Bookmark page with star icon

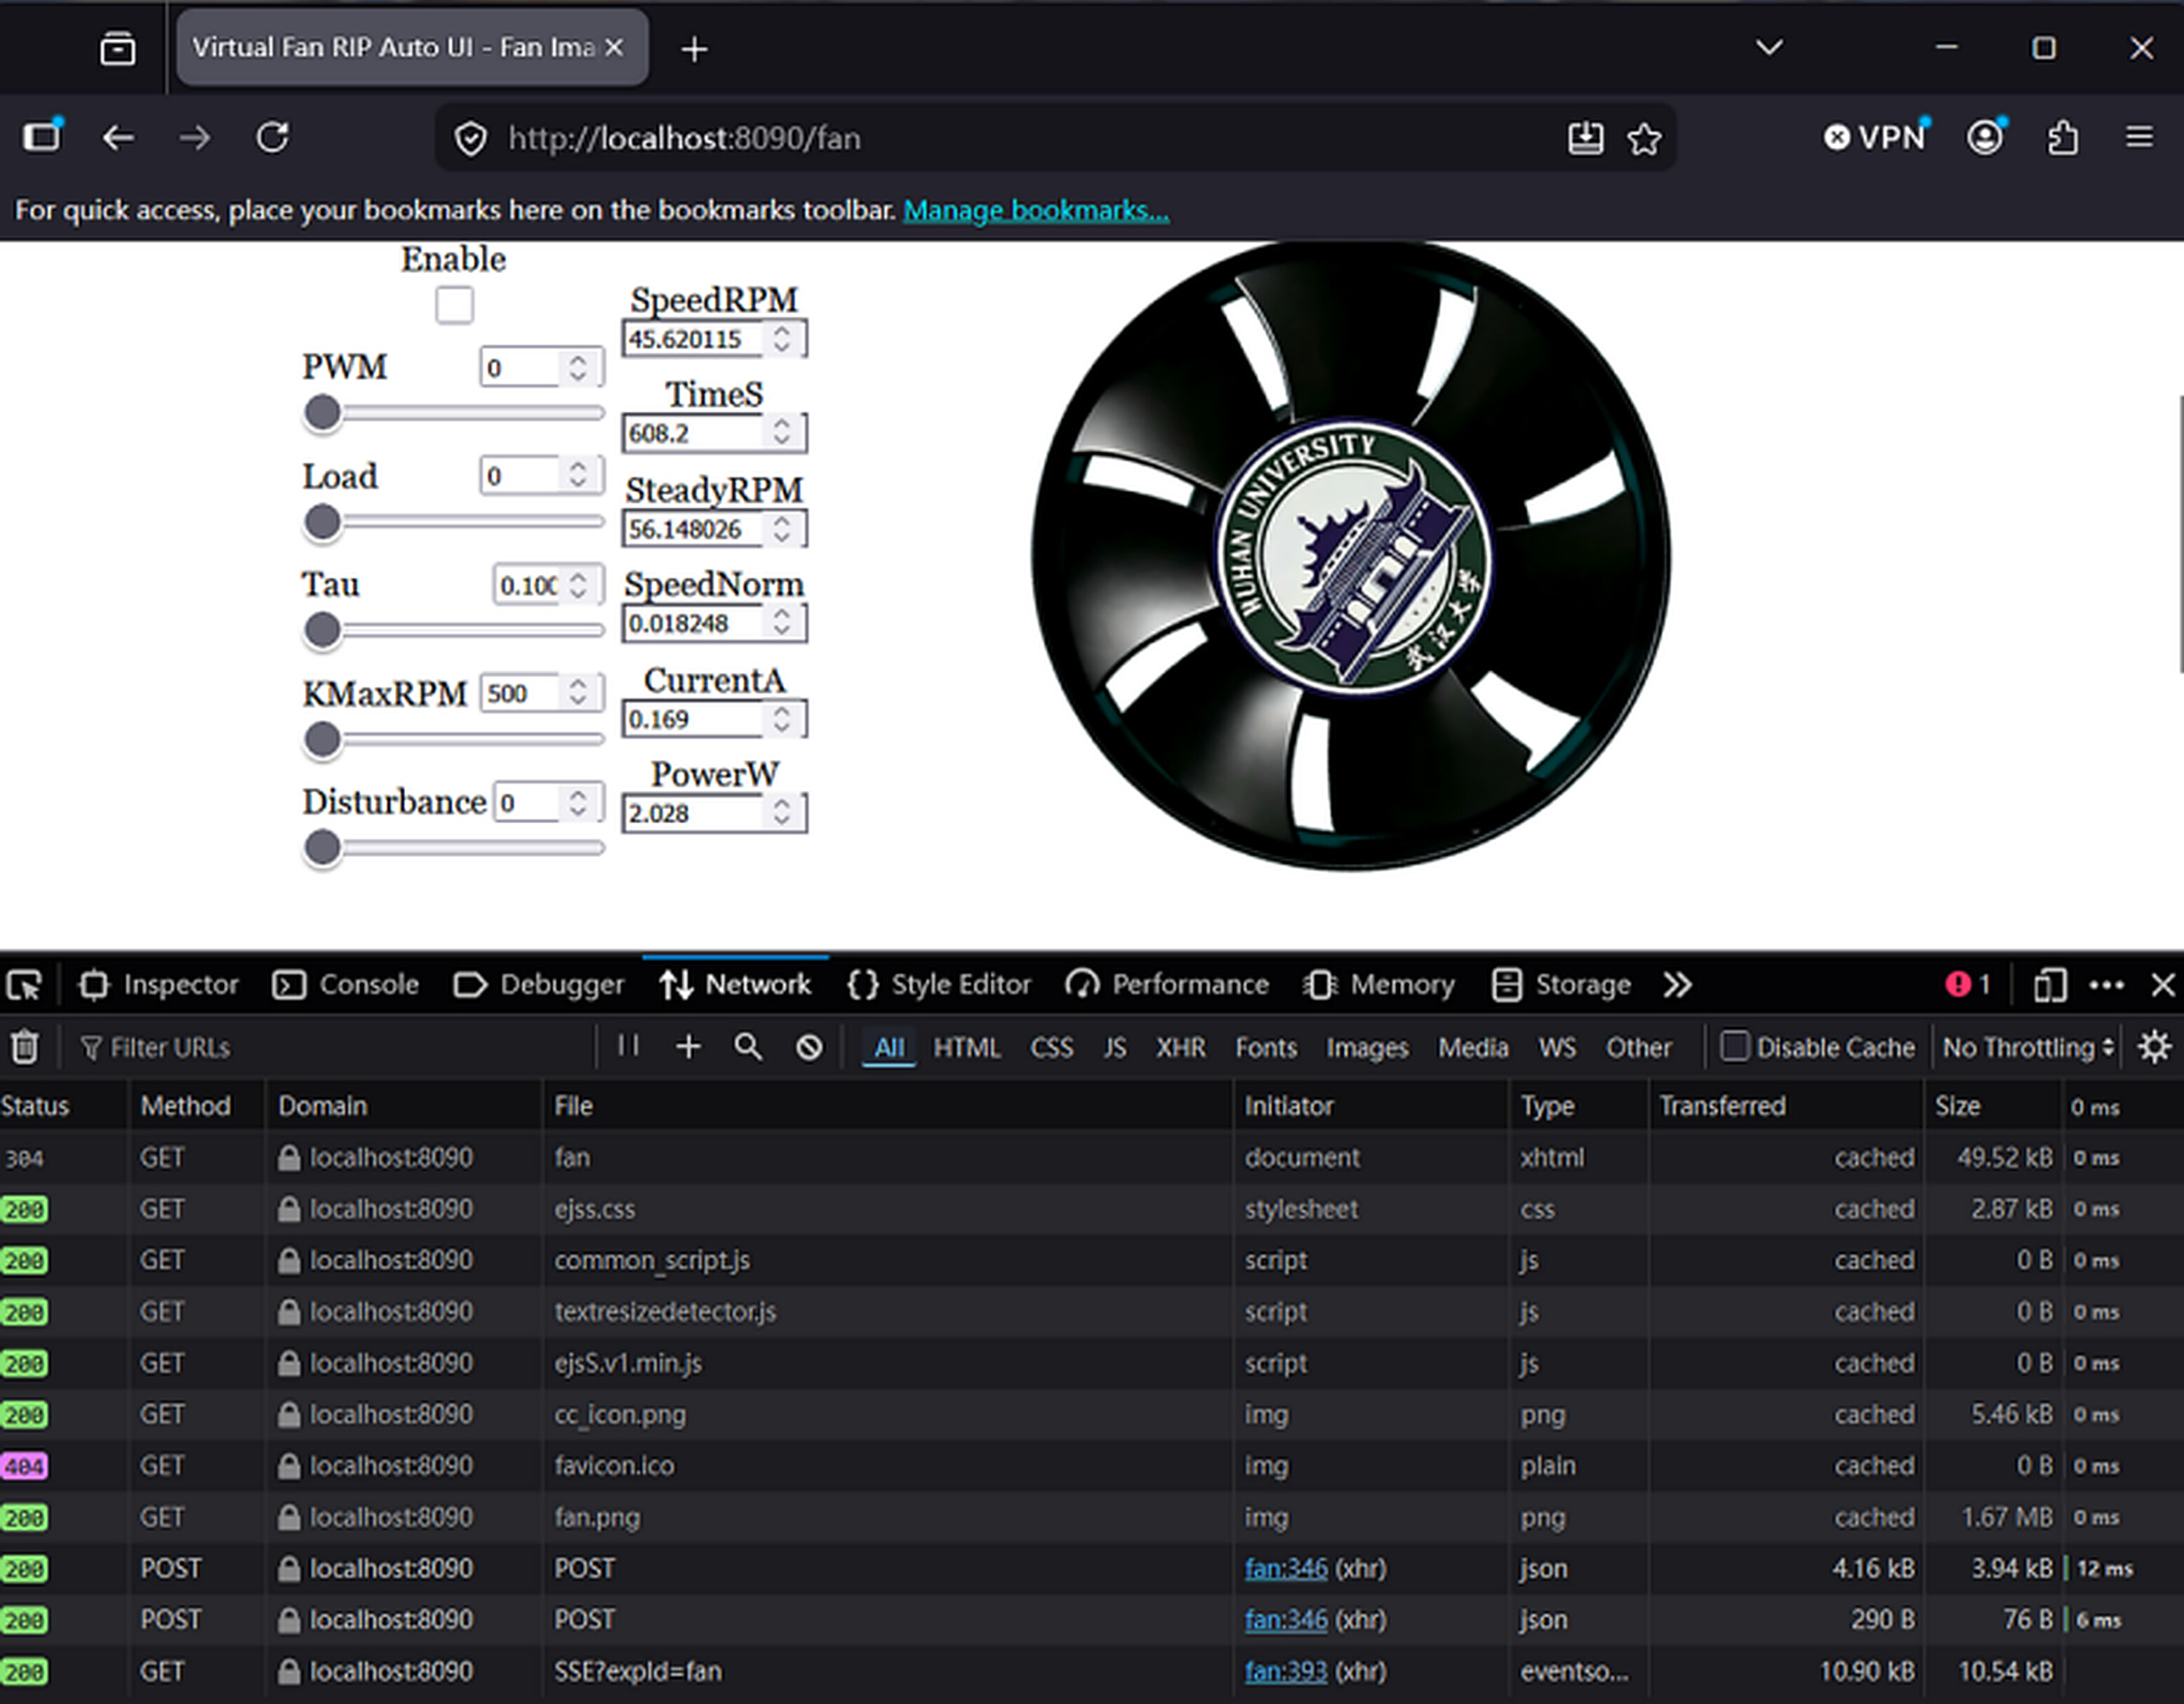coord(1644,138)
